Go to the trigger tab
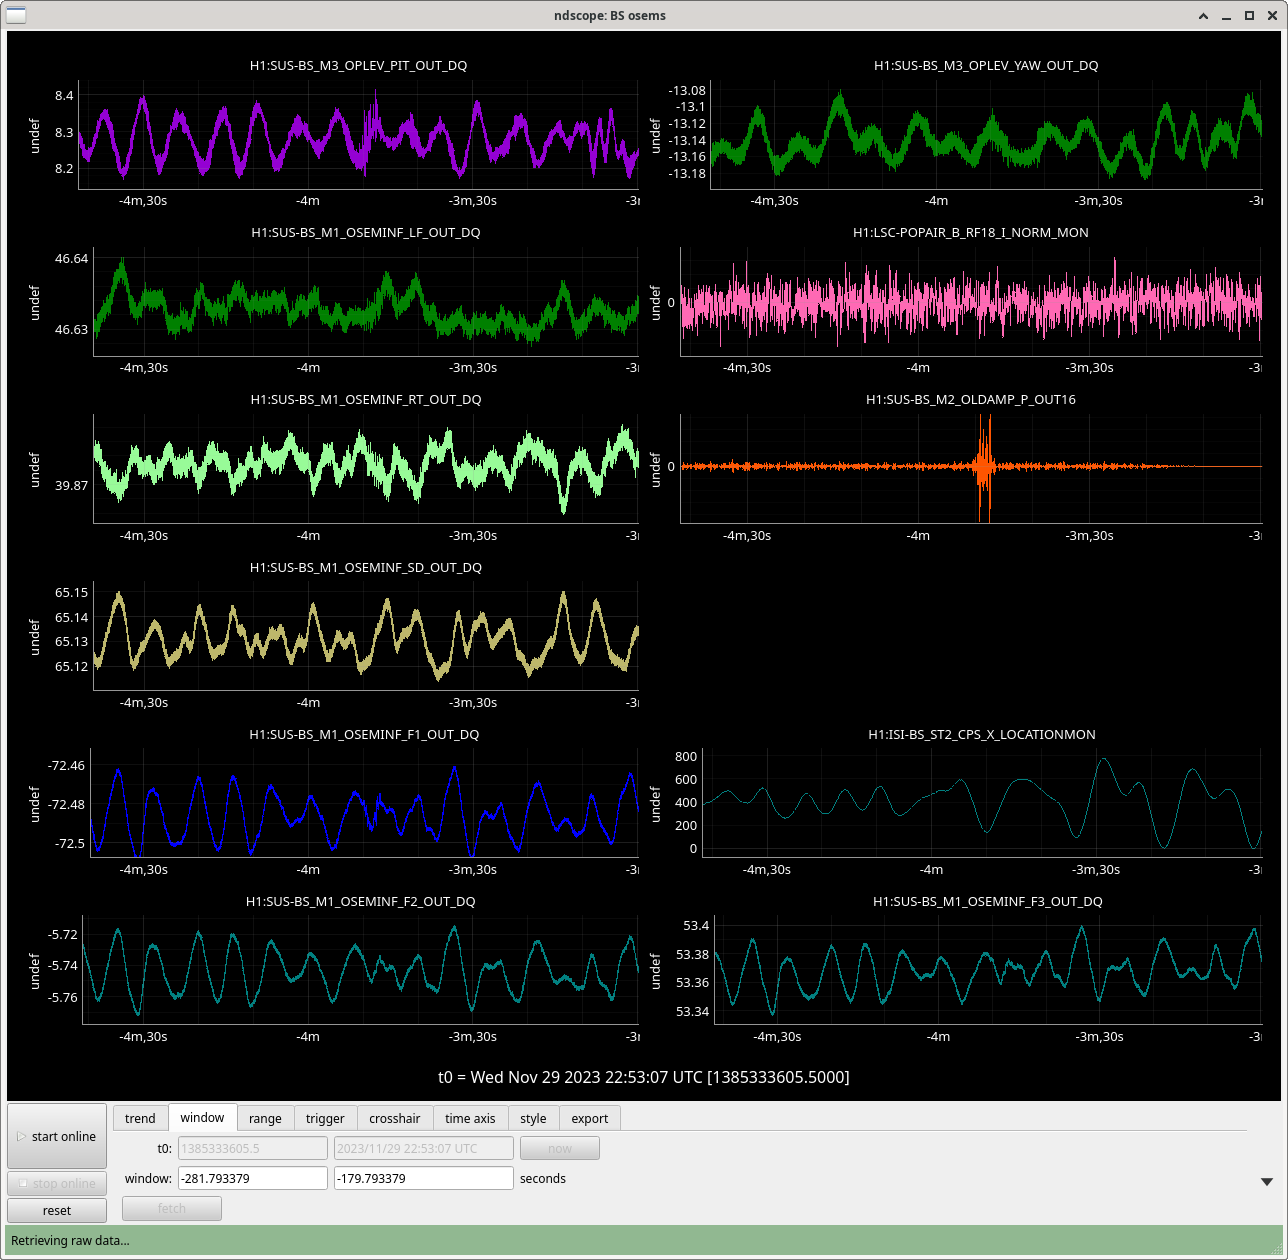This screenshot has width=1288, height=1260. (325, 1118)
